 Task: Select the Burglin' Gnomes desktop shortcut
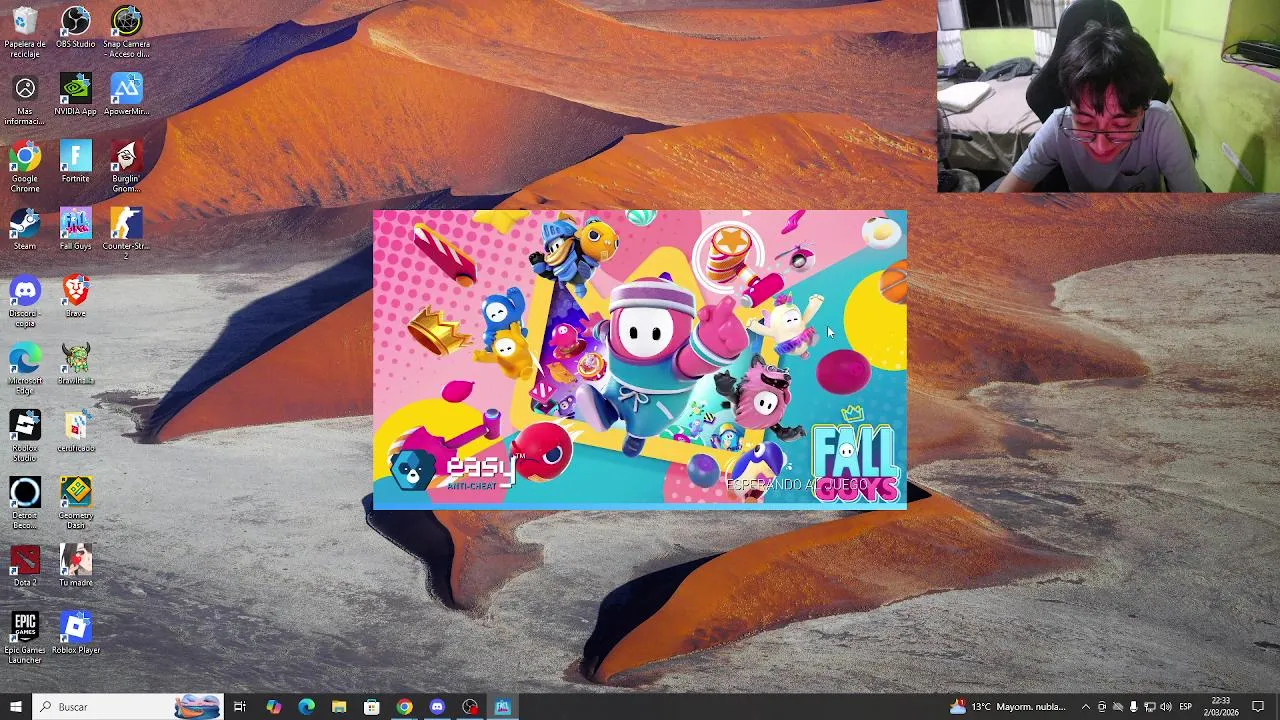tap(126, 167)
